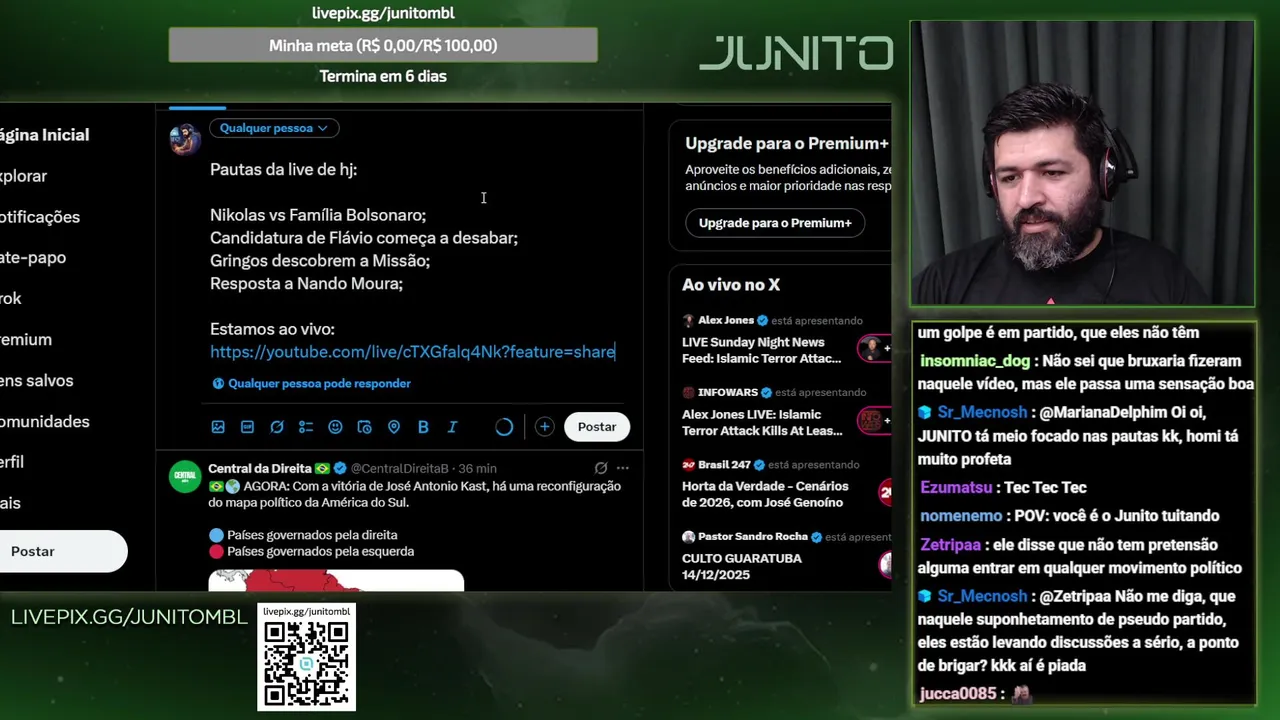Screen dimensions: 1280x720
Task: Click the '36 min' post timestamp
Action: 478,468
